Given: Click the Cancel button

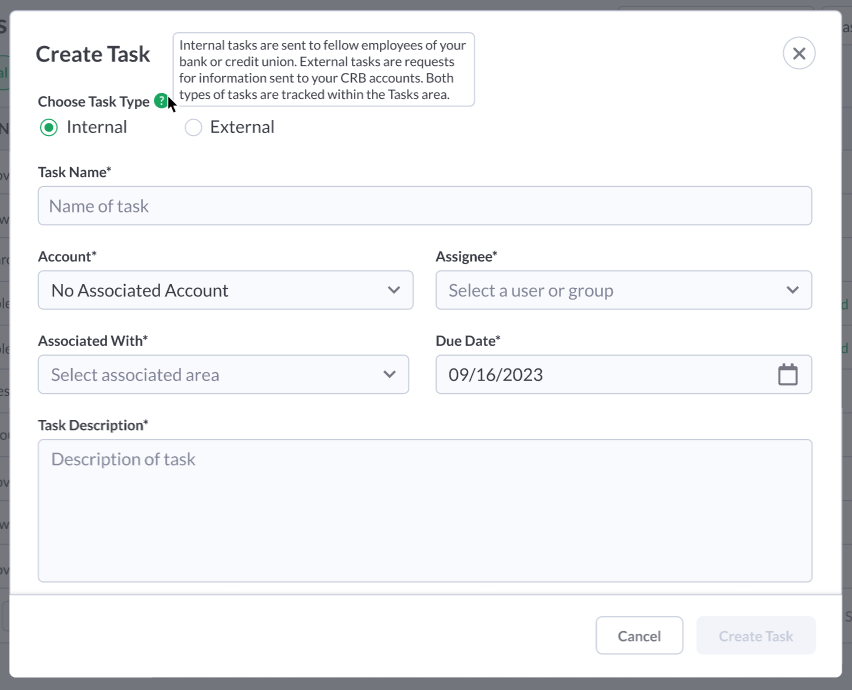Looking at the screenshot, I should pyautogui.click(x=639, y=635).
